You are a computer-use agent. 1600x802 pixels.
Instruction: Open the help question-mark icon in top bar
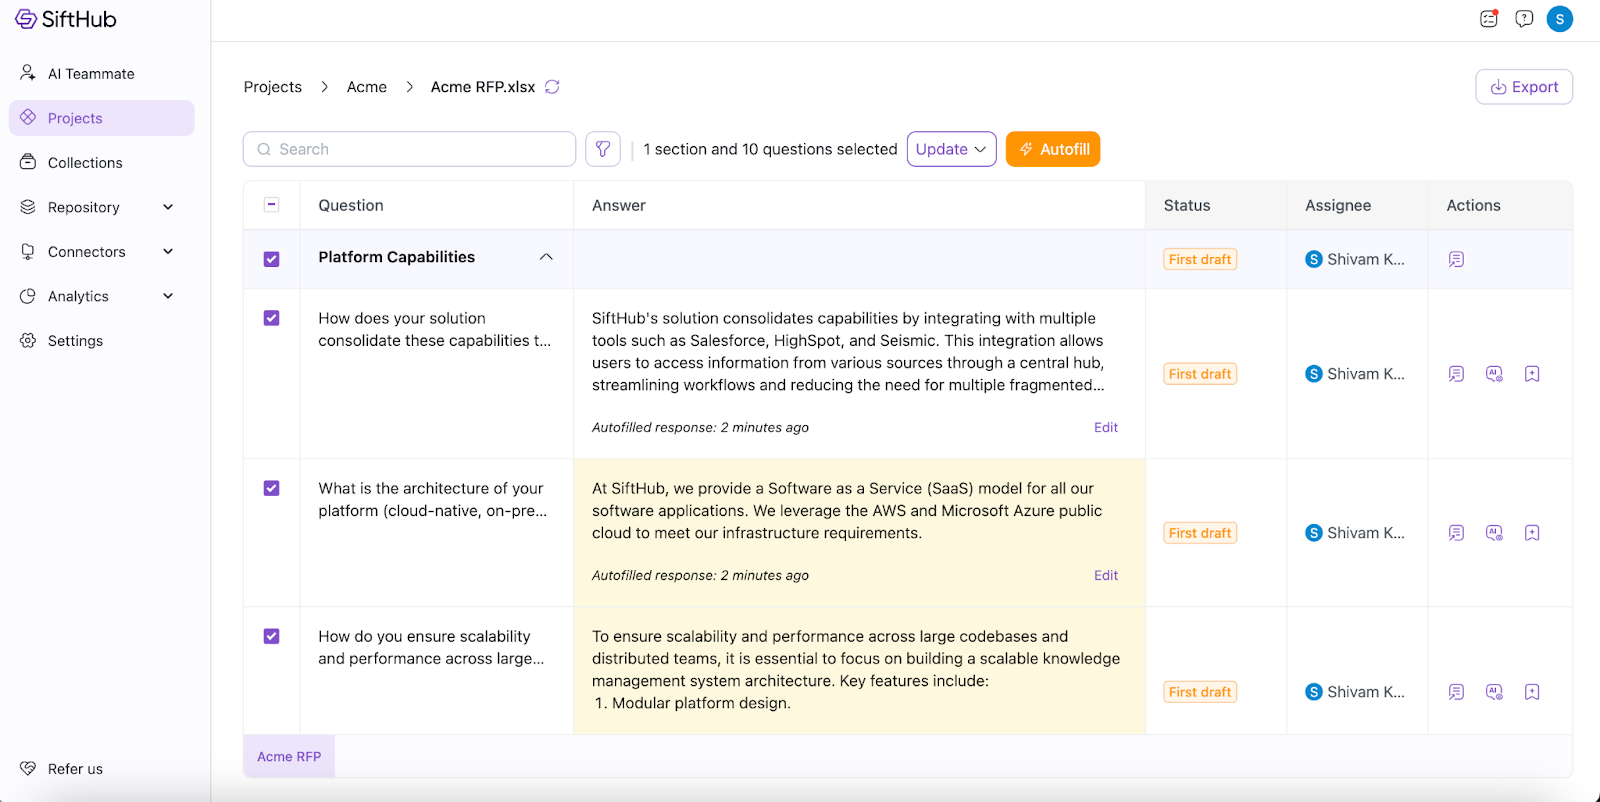pos(1524,19)
